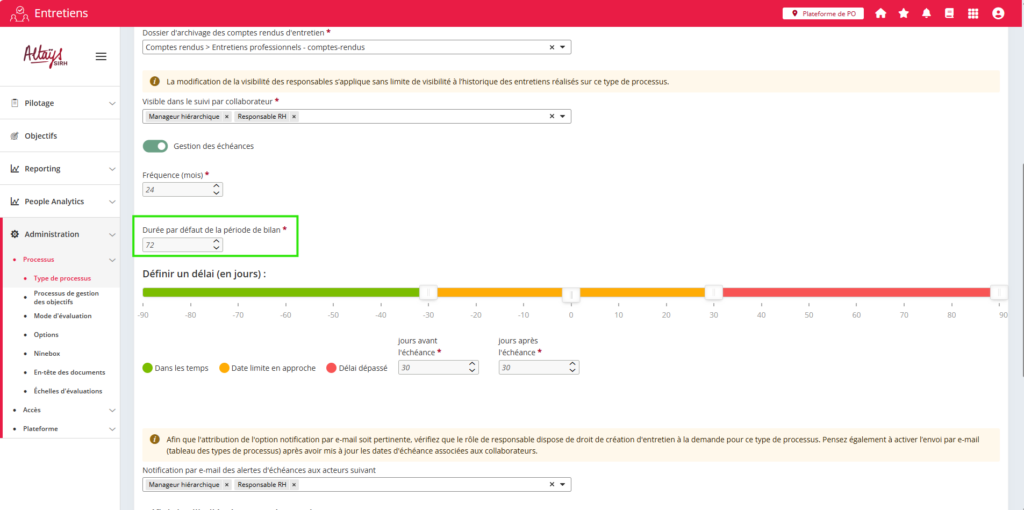The height and width of the screenshot is (510, 1024).
Task: Click the Plateforme de PO button
Action: click(822, 14)
